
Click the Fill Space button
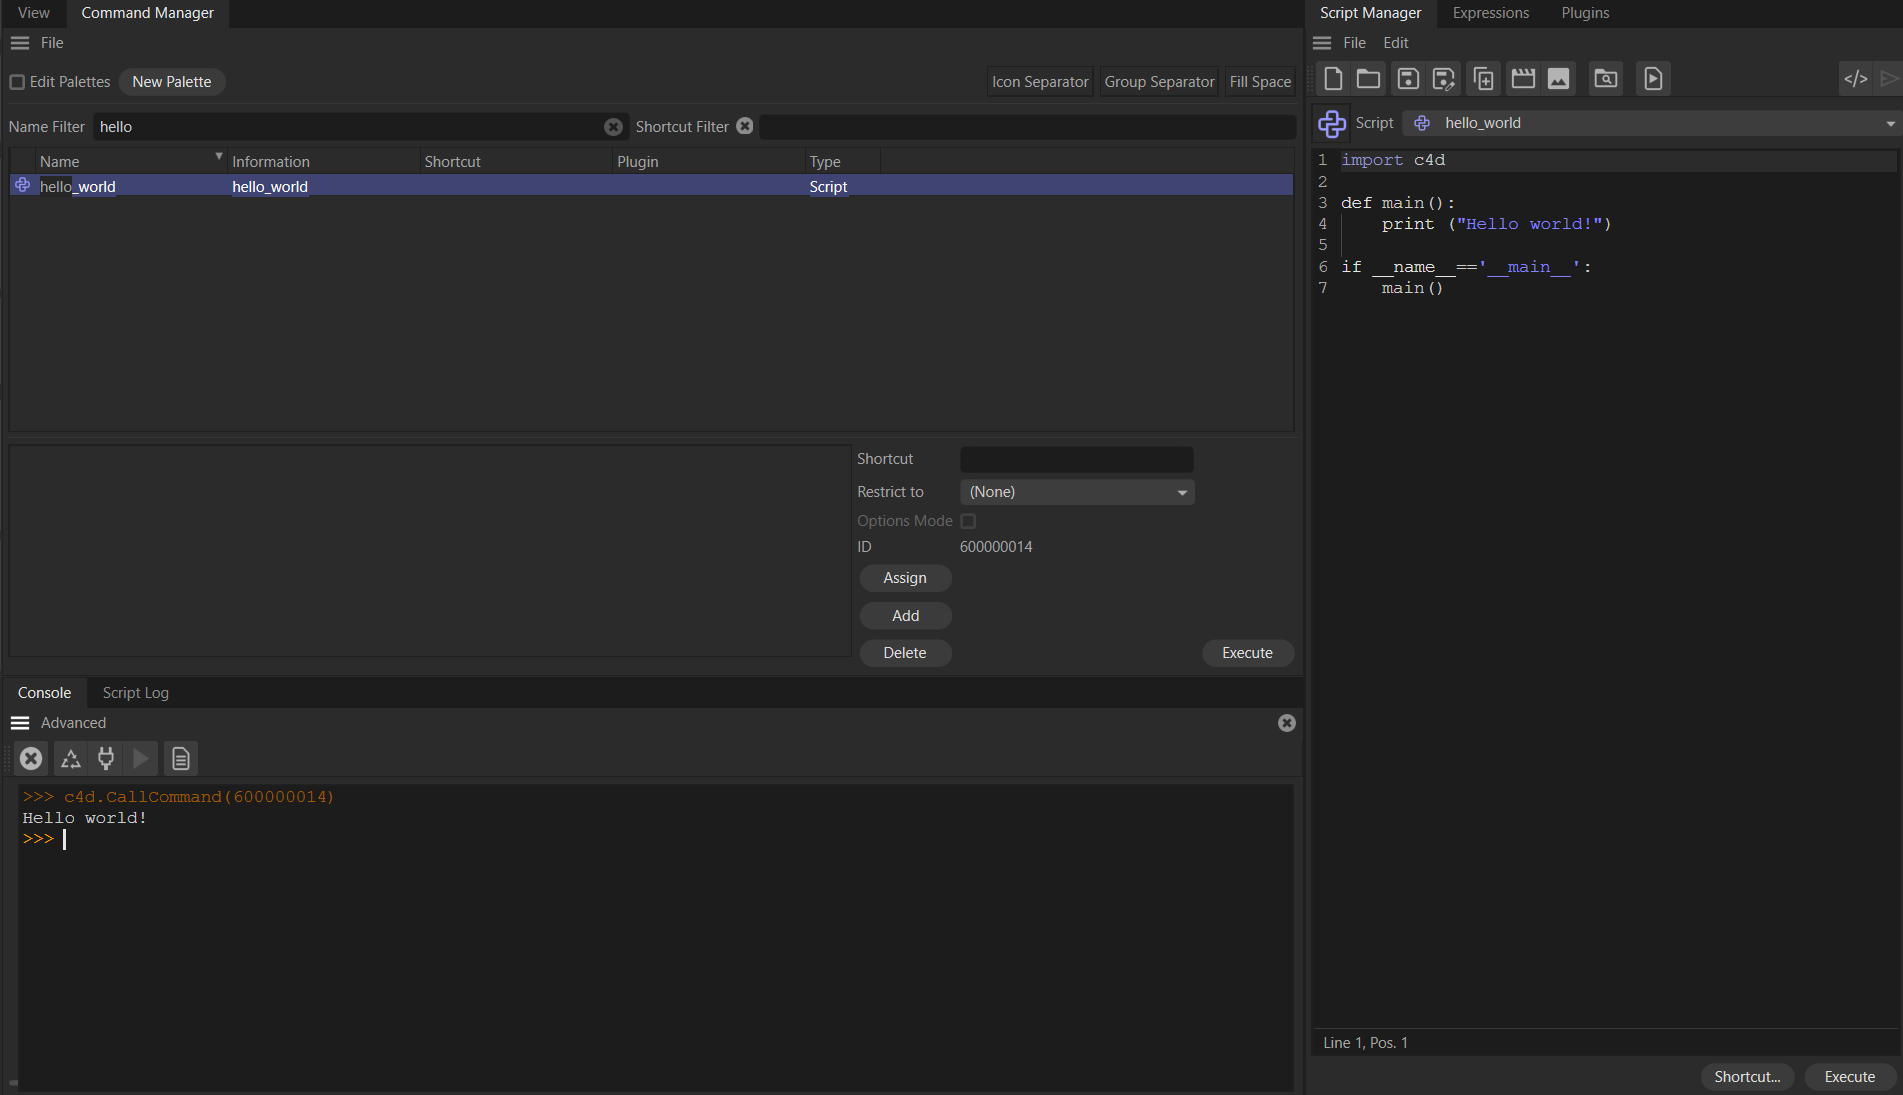pyautogui.click(x=1260, y=82)
